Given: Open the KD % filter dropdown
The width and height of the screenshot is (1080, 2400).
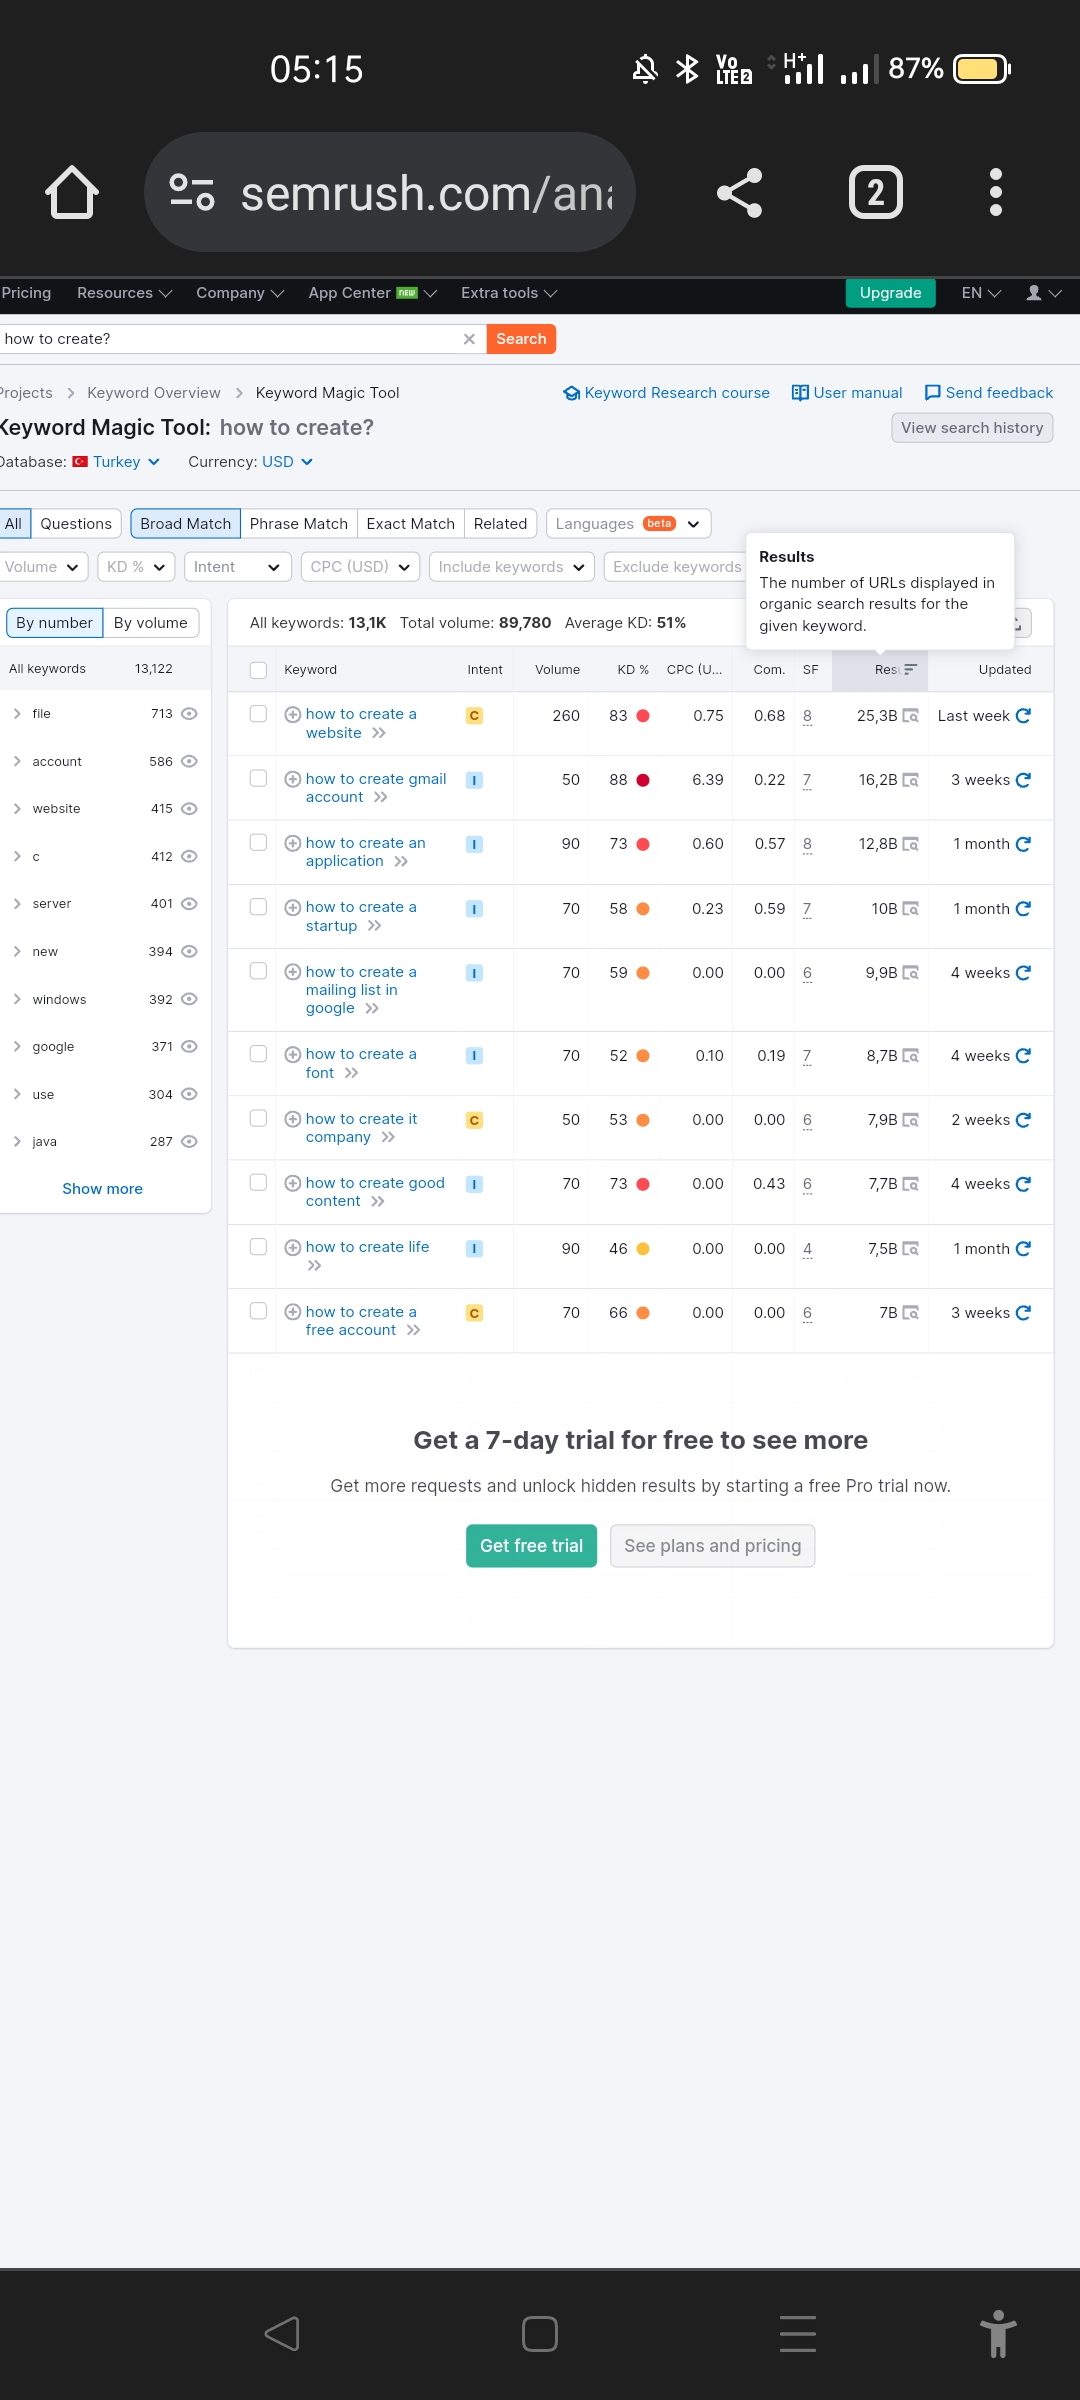Looking at the screenshot, I should click(136, 567).
